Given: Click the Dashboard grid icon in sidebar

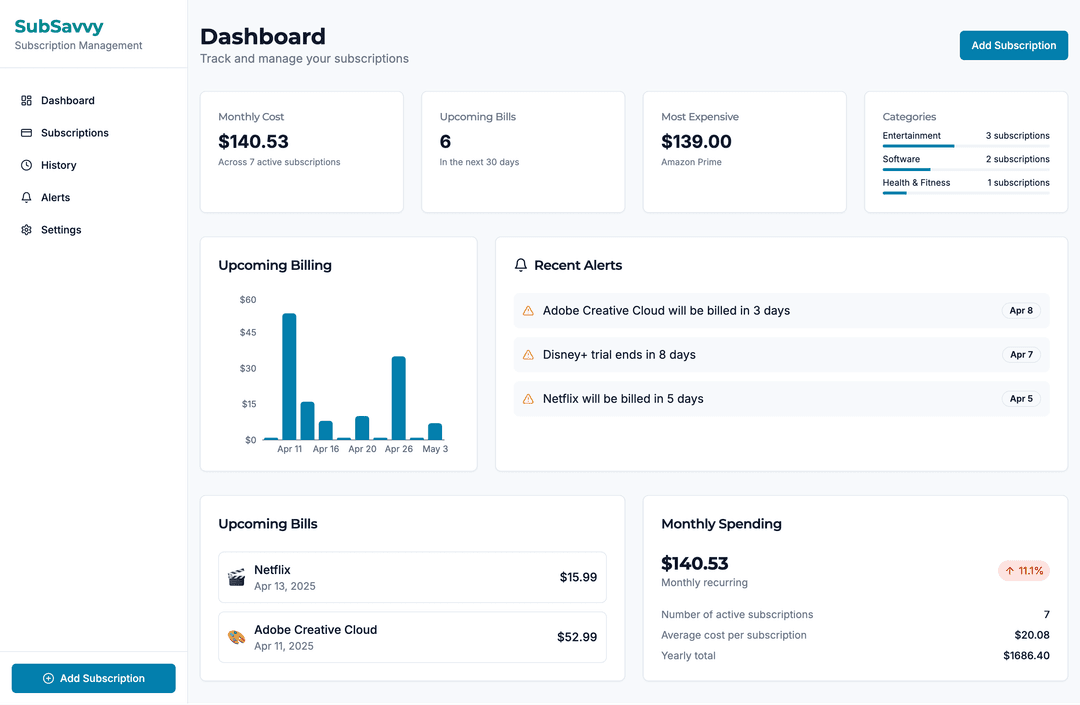Looking at the screenshot, I should [27, 101].
